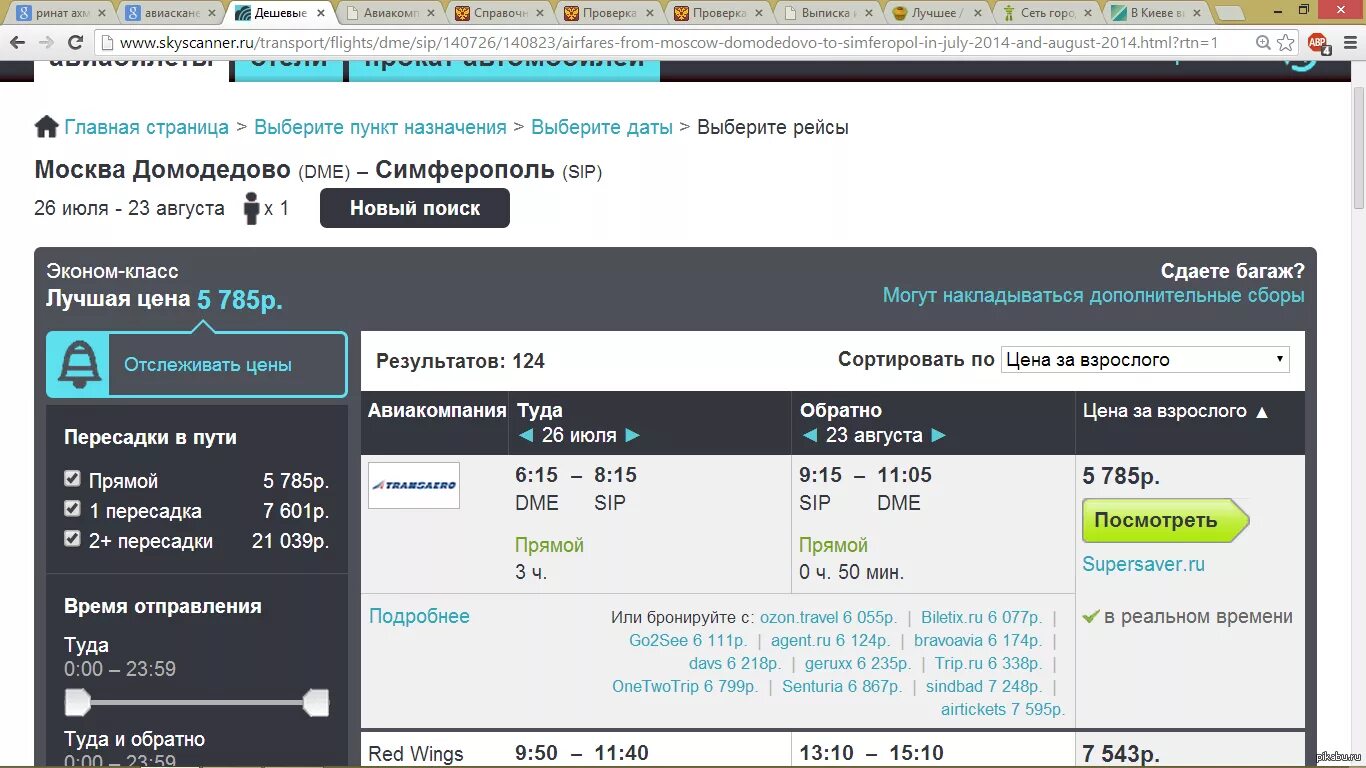Screen dimensions: 1366x768
Task: Open Выберите пункт назначения breadcrumb link
Action: click(380, 127)
